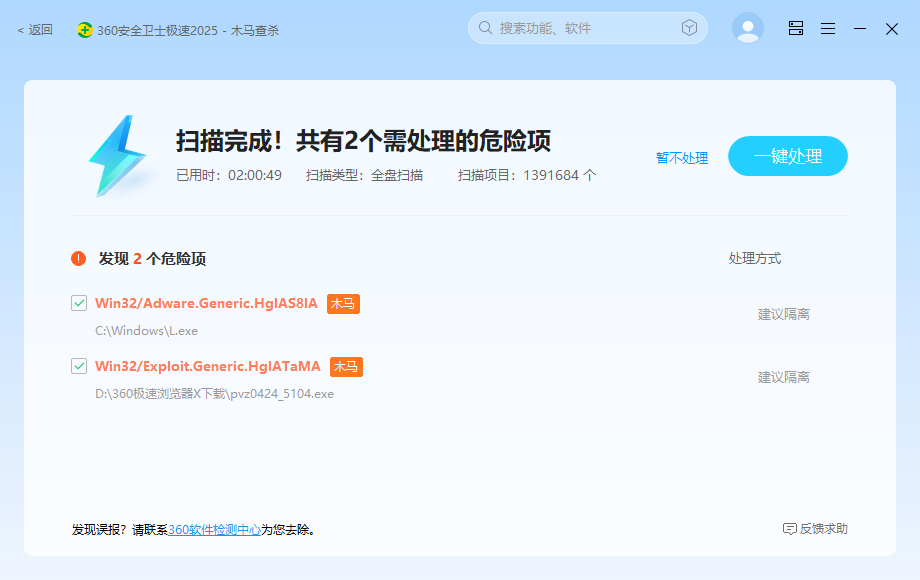
Task: Uncheck the Adware.Generic.HgIAS8IA checkbox
Action: (79, 303)
